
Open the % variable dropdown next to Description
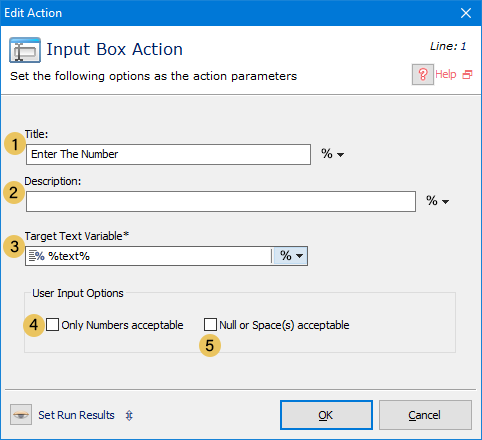point(437,201)
